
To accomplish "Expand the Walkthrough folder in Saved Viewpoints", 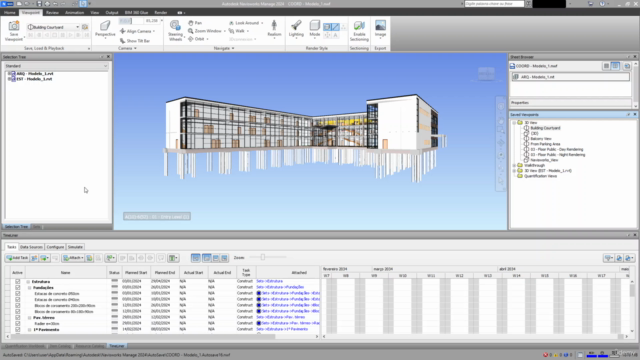I will pyautogui.click(x=514, y=165).
